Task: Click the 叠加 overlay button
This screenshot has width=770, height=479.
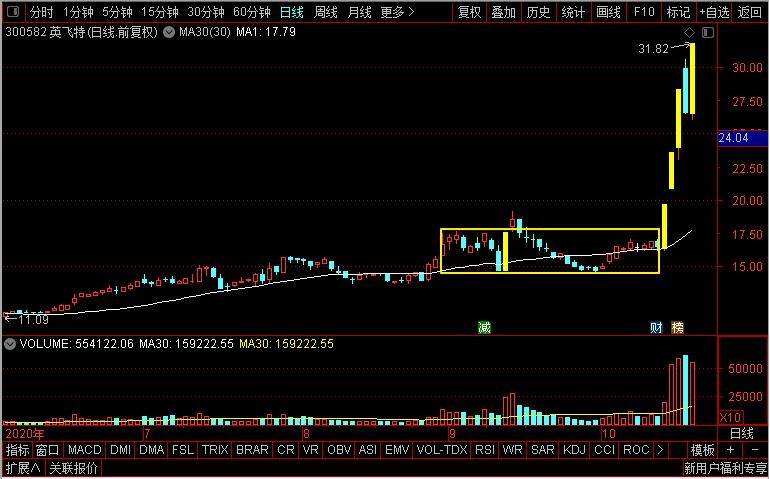Action: coord(504,12)
